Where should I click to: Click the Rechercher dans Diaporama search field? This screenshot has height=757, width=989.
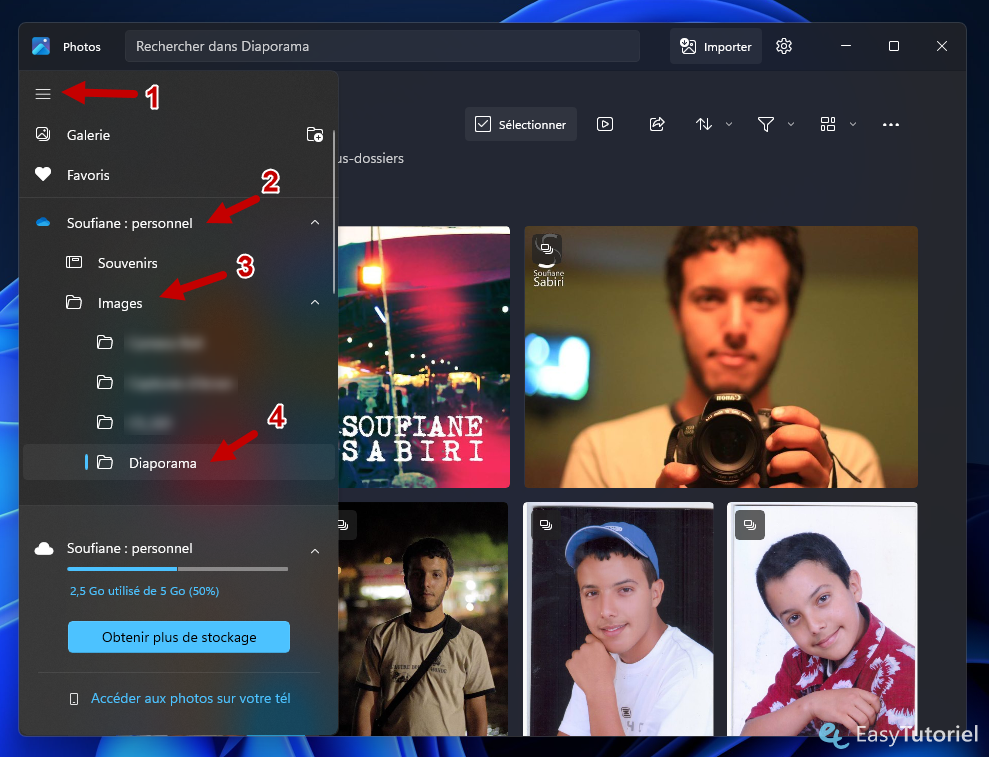[x=382, y=46]
